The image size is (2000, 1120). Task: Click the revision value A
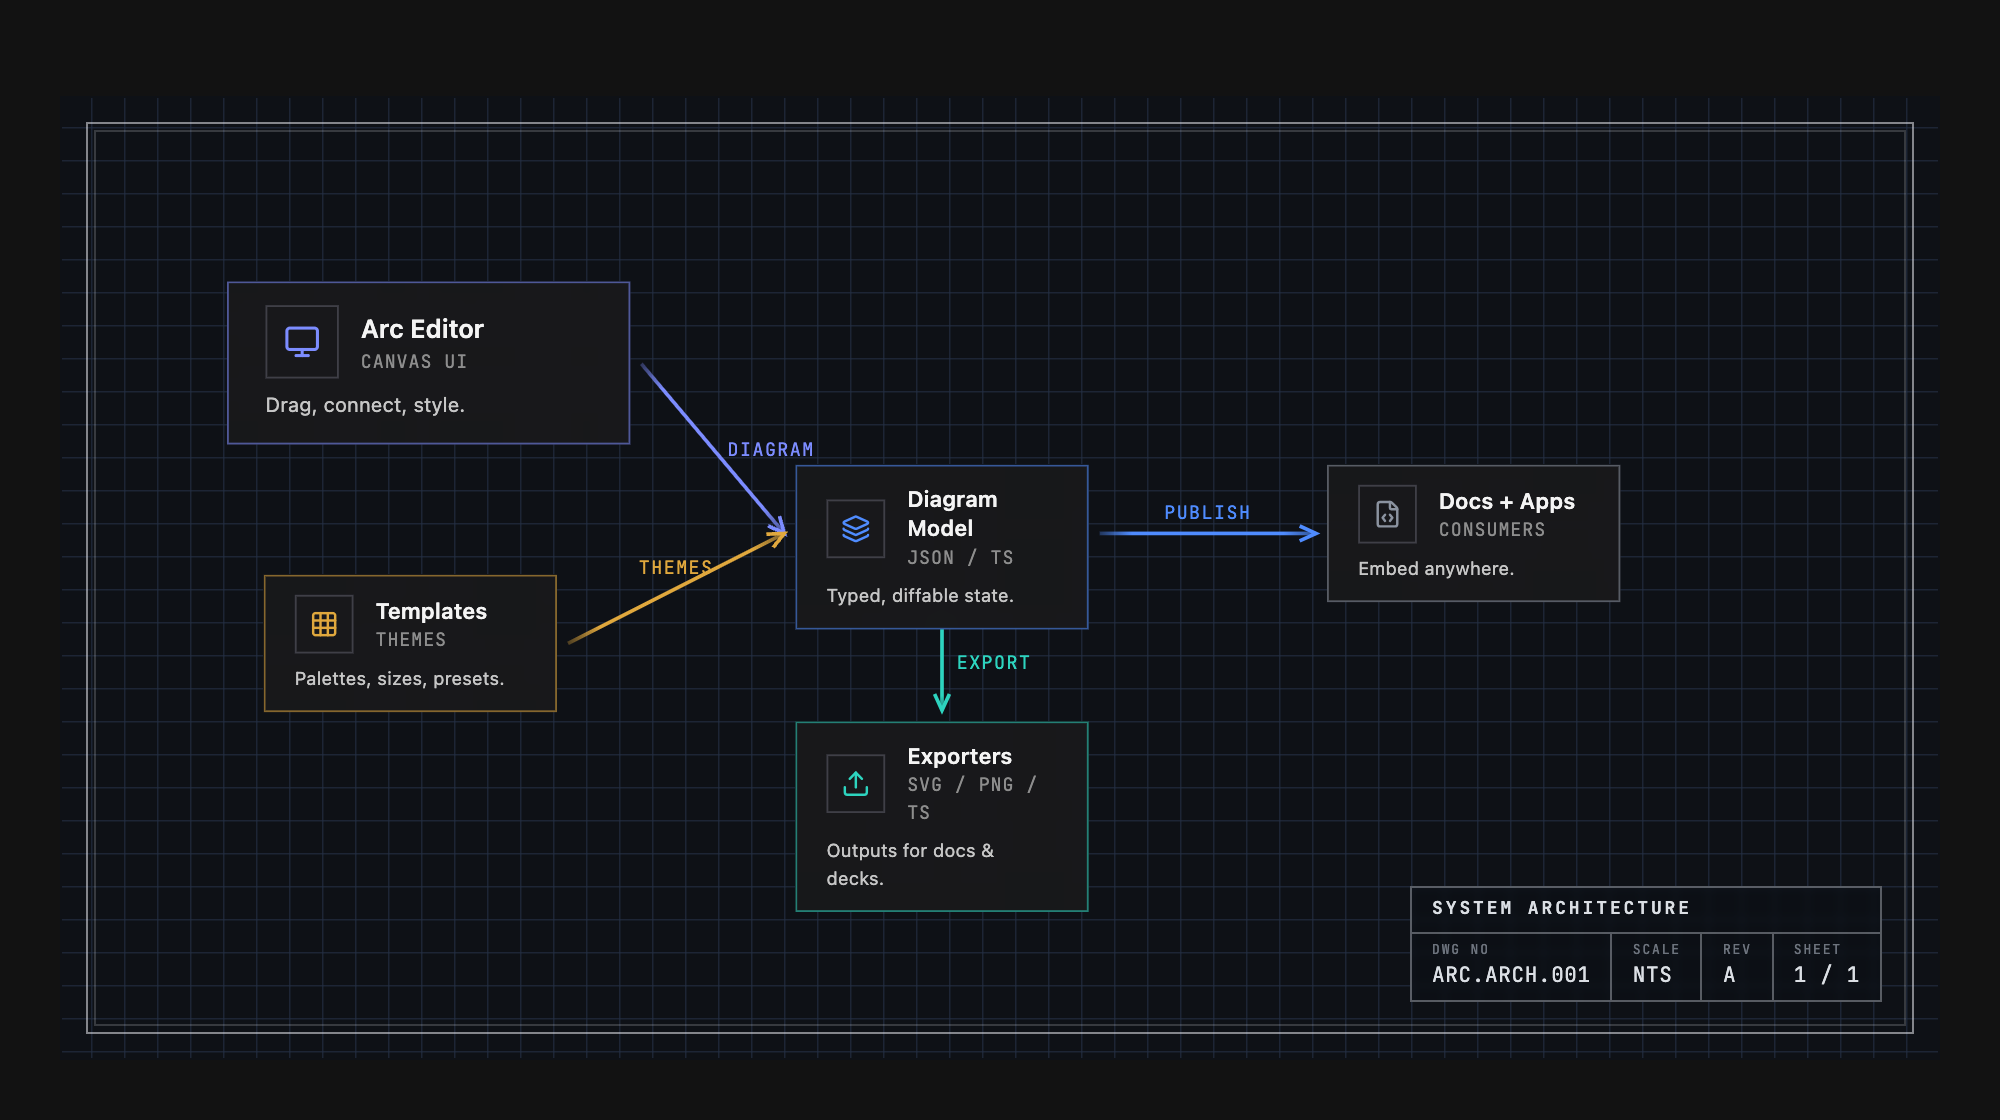(x=1729, y=975)
